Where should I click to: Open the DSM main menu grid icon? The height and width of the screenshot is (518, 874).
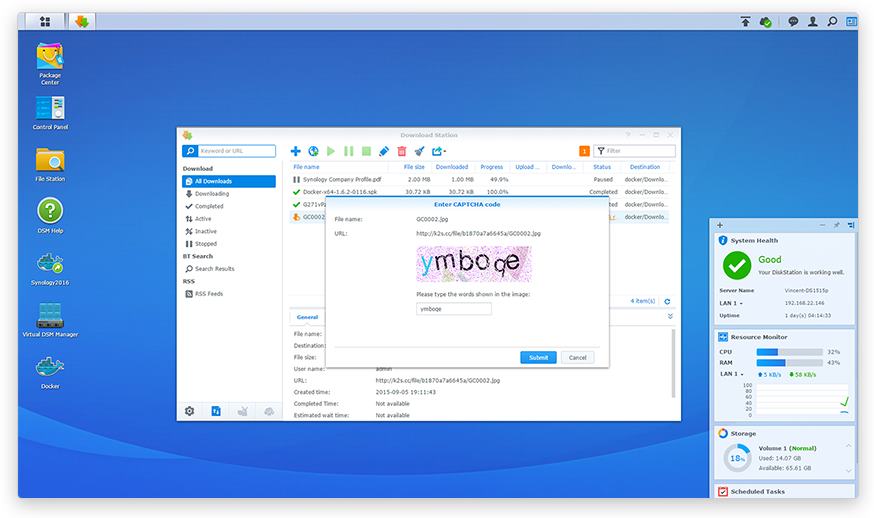point(45,21)
